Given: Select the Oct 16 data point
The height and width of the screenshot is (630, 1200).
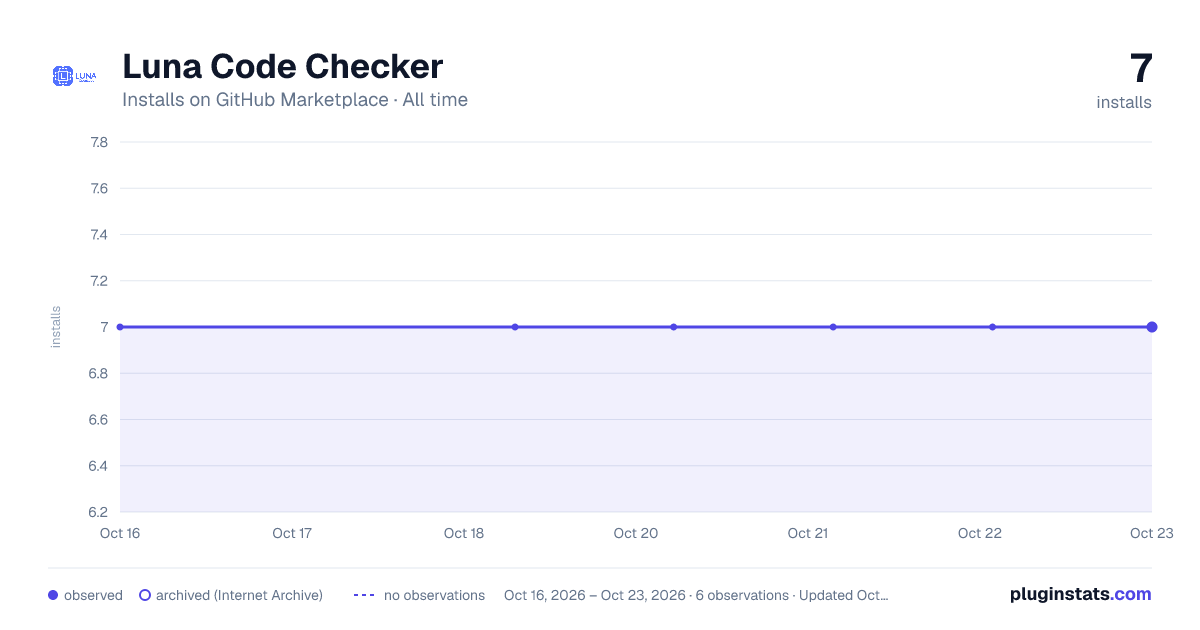Looking at the screenshot, I should click(120, 327).
